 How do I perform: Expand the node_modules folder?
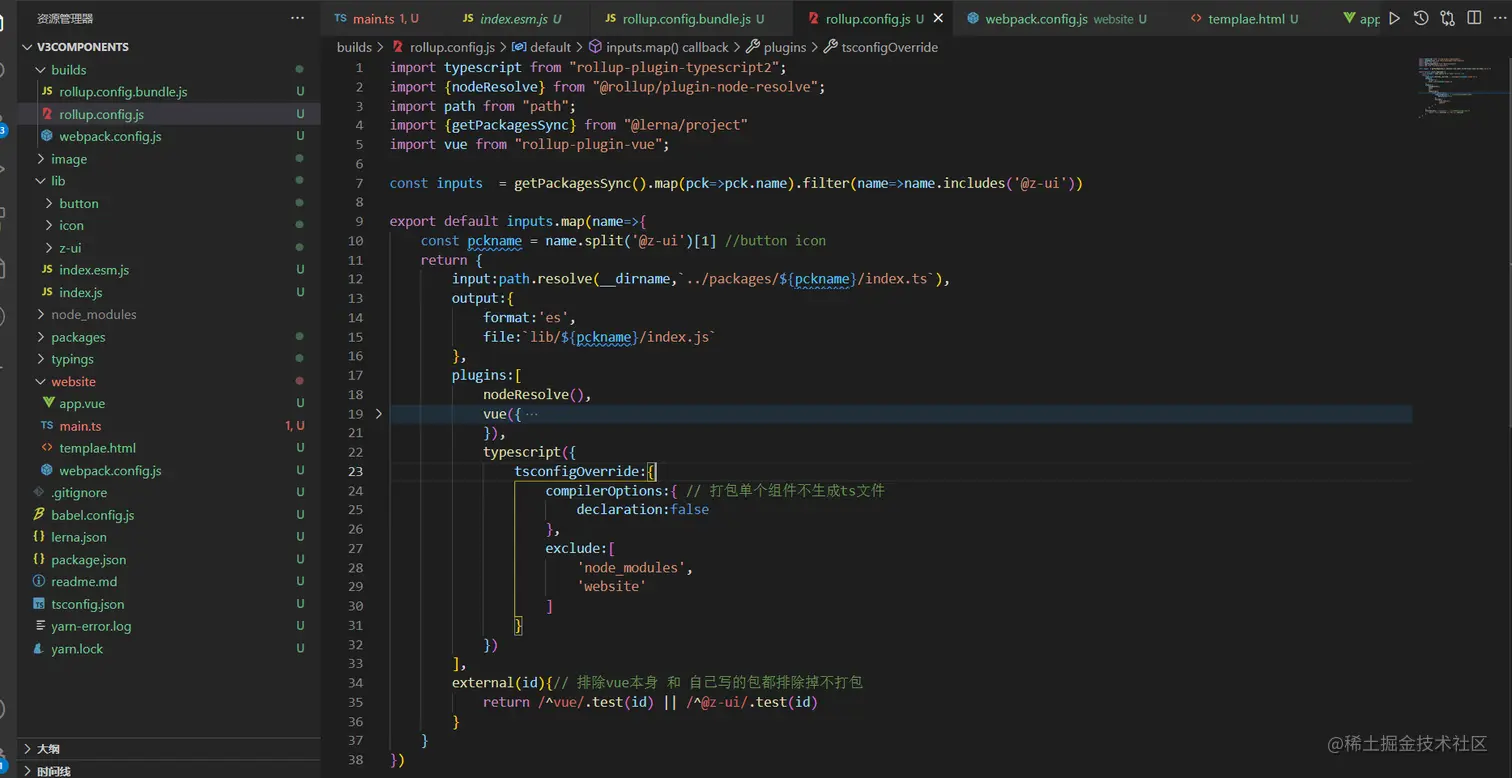pos(41,314)
